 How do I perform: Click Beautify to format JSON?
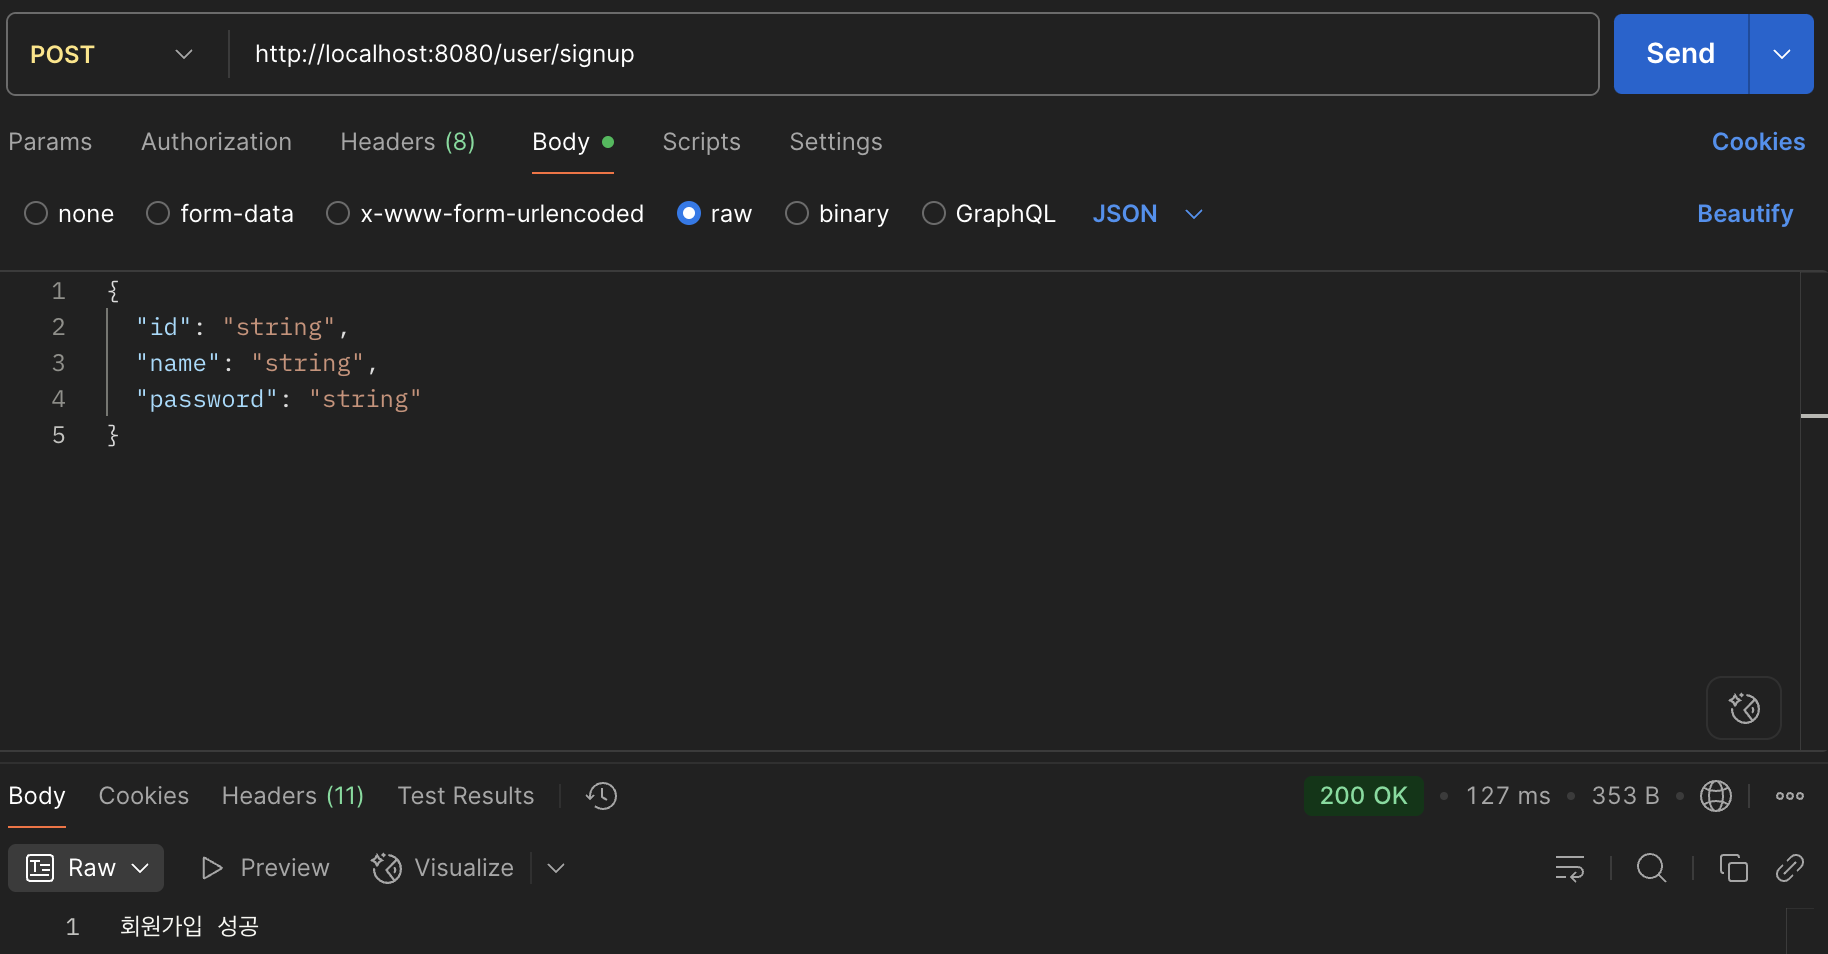[x=1745, y=214]
